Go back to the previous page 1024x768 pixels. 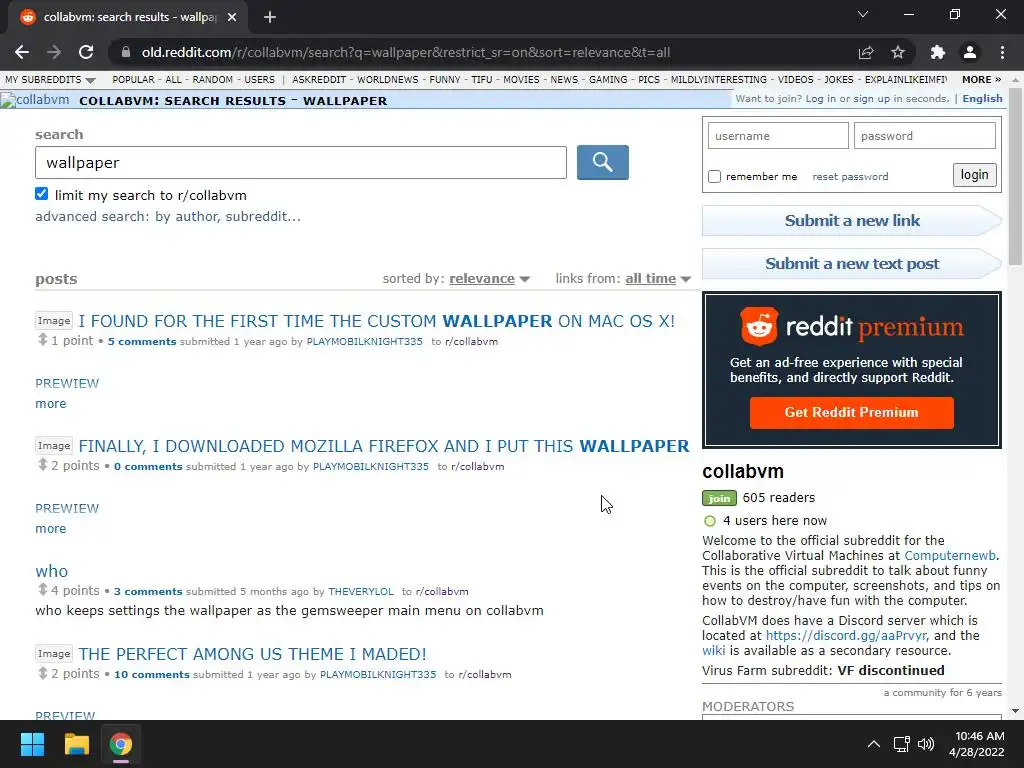click(x=22, y=52)
